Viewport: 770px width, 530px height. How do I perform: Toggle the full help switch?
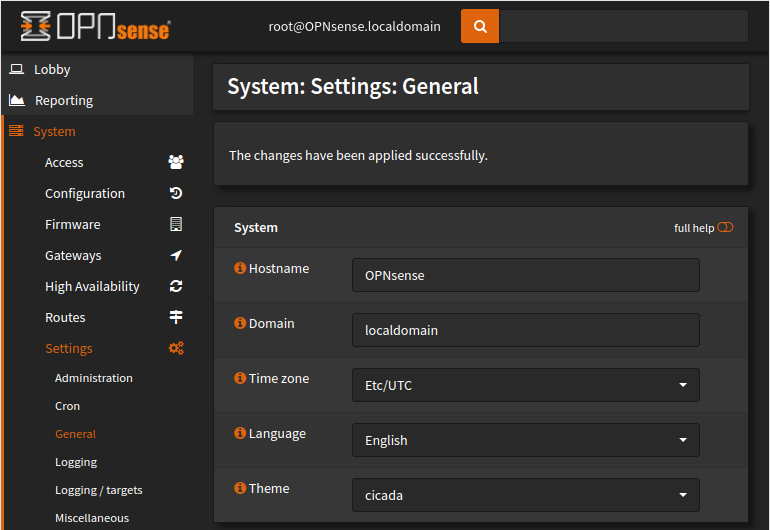[x=725, y=227]
